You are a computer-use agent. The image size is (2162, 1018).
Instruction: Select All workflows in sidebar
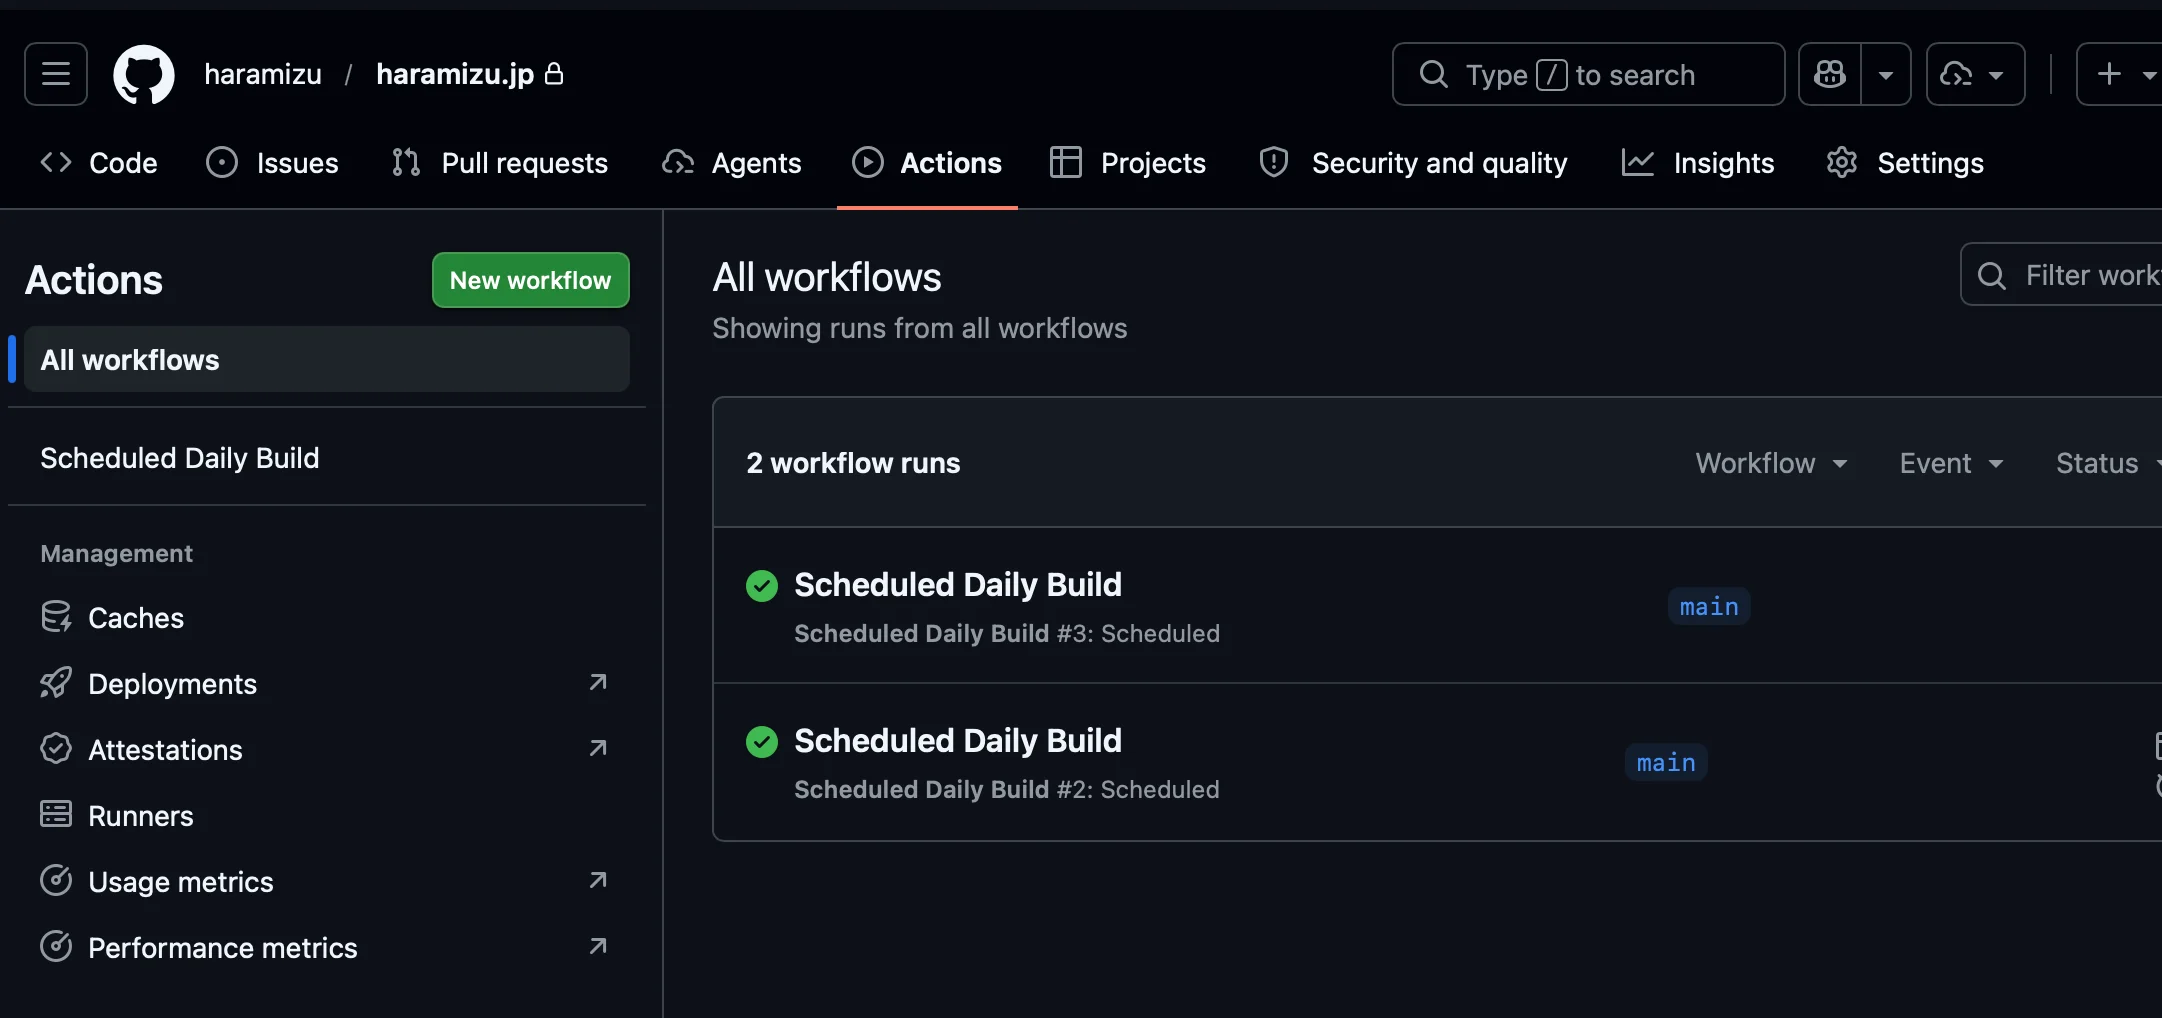pos(327,359)
